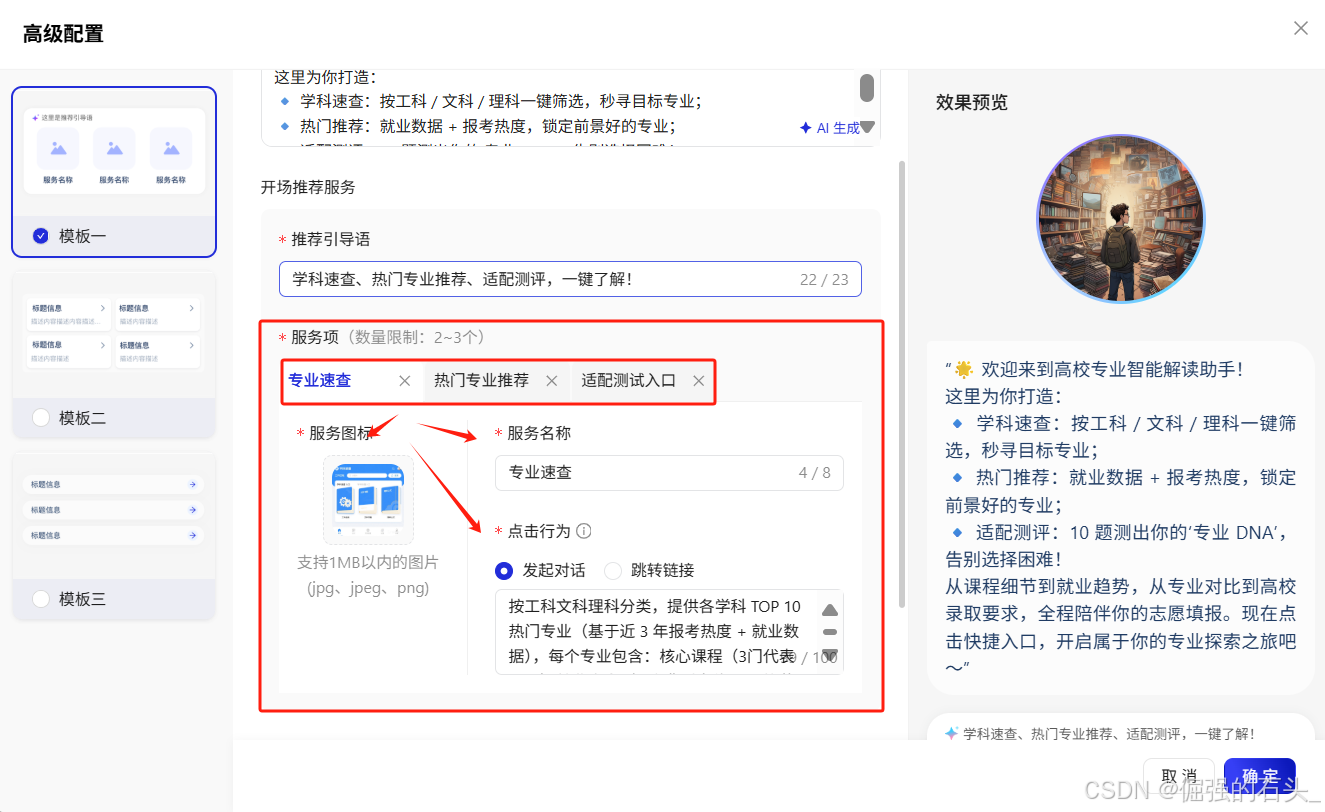Remove the 适配测试入口 service via its X icon
1325x812 pixels.
[698, 380]
